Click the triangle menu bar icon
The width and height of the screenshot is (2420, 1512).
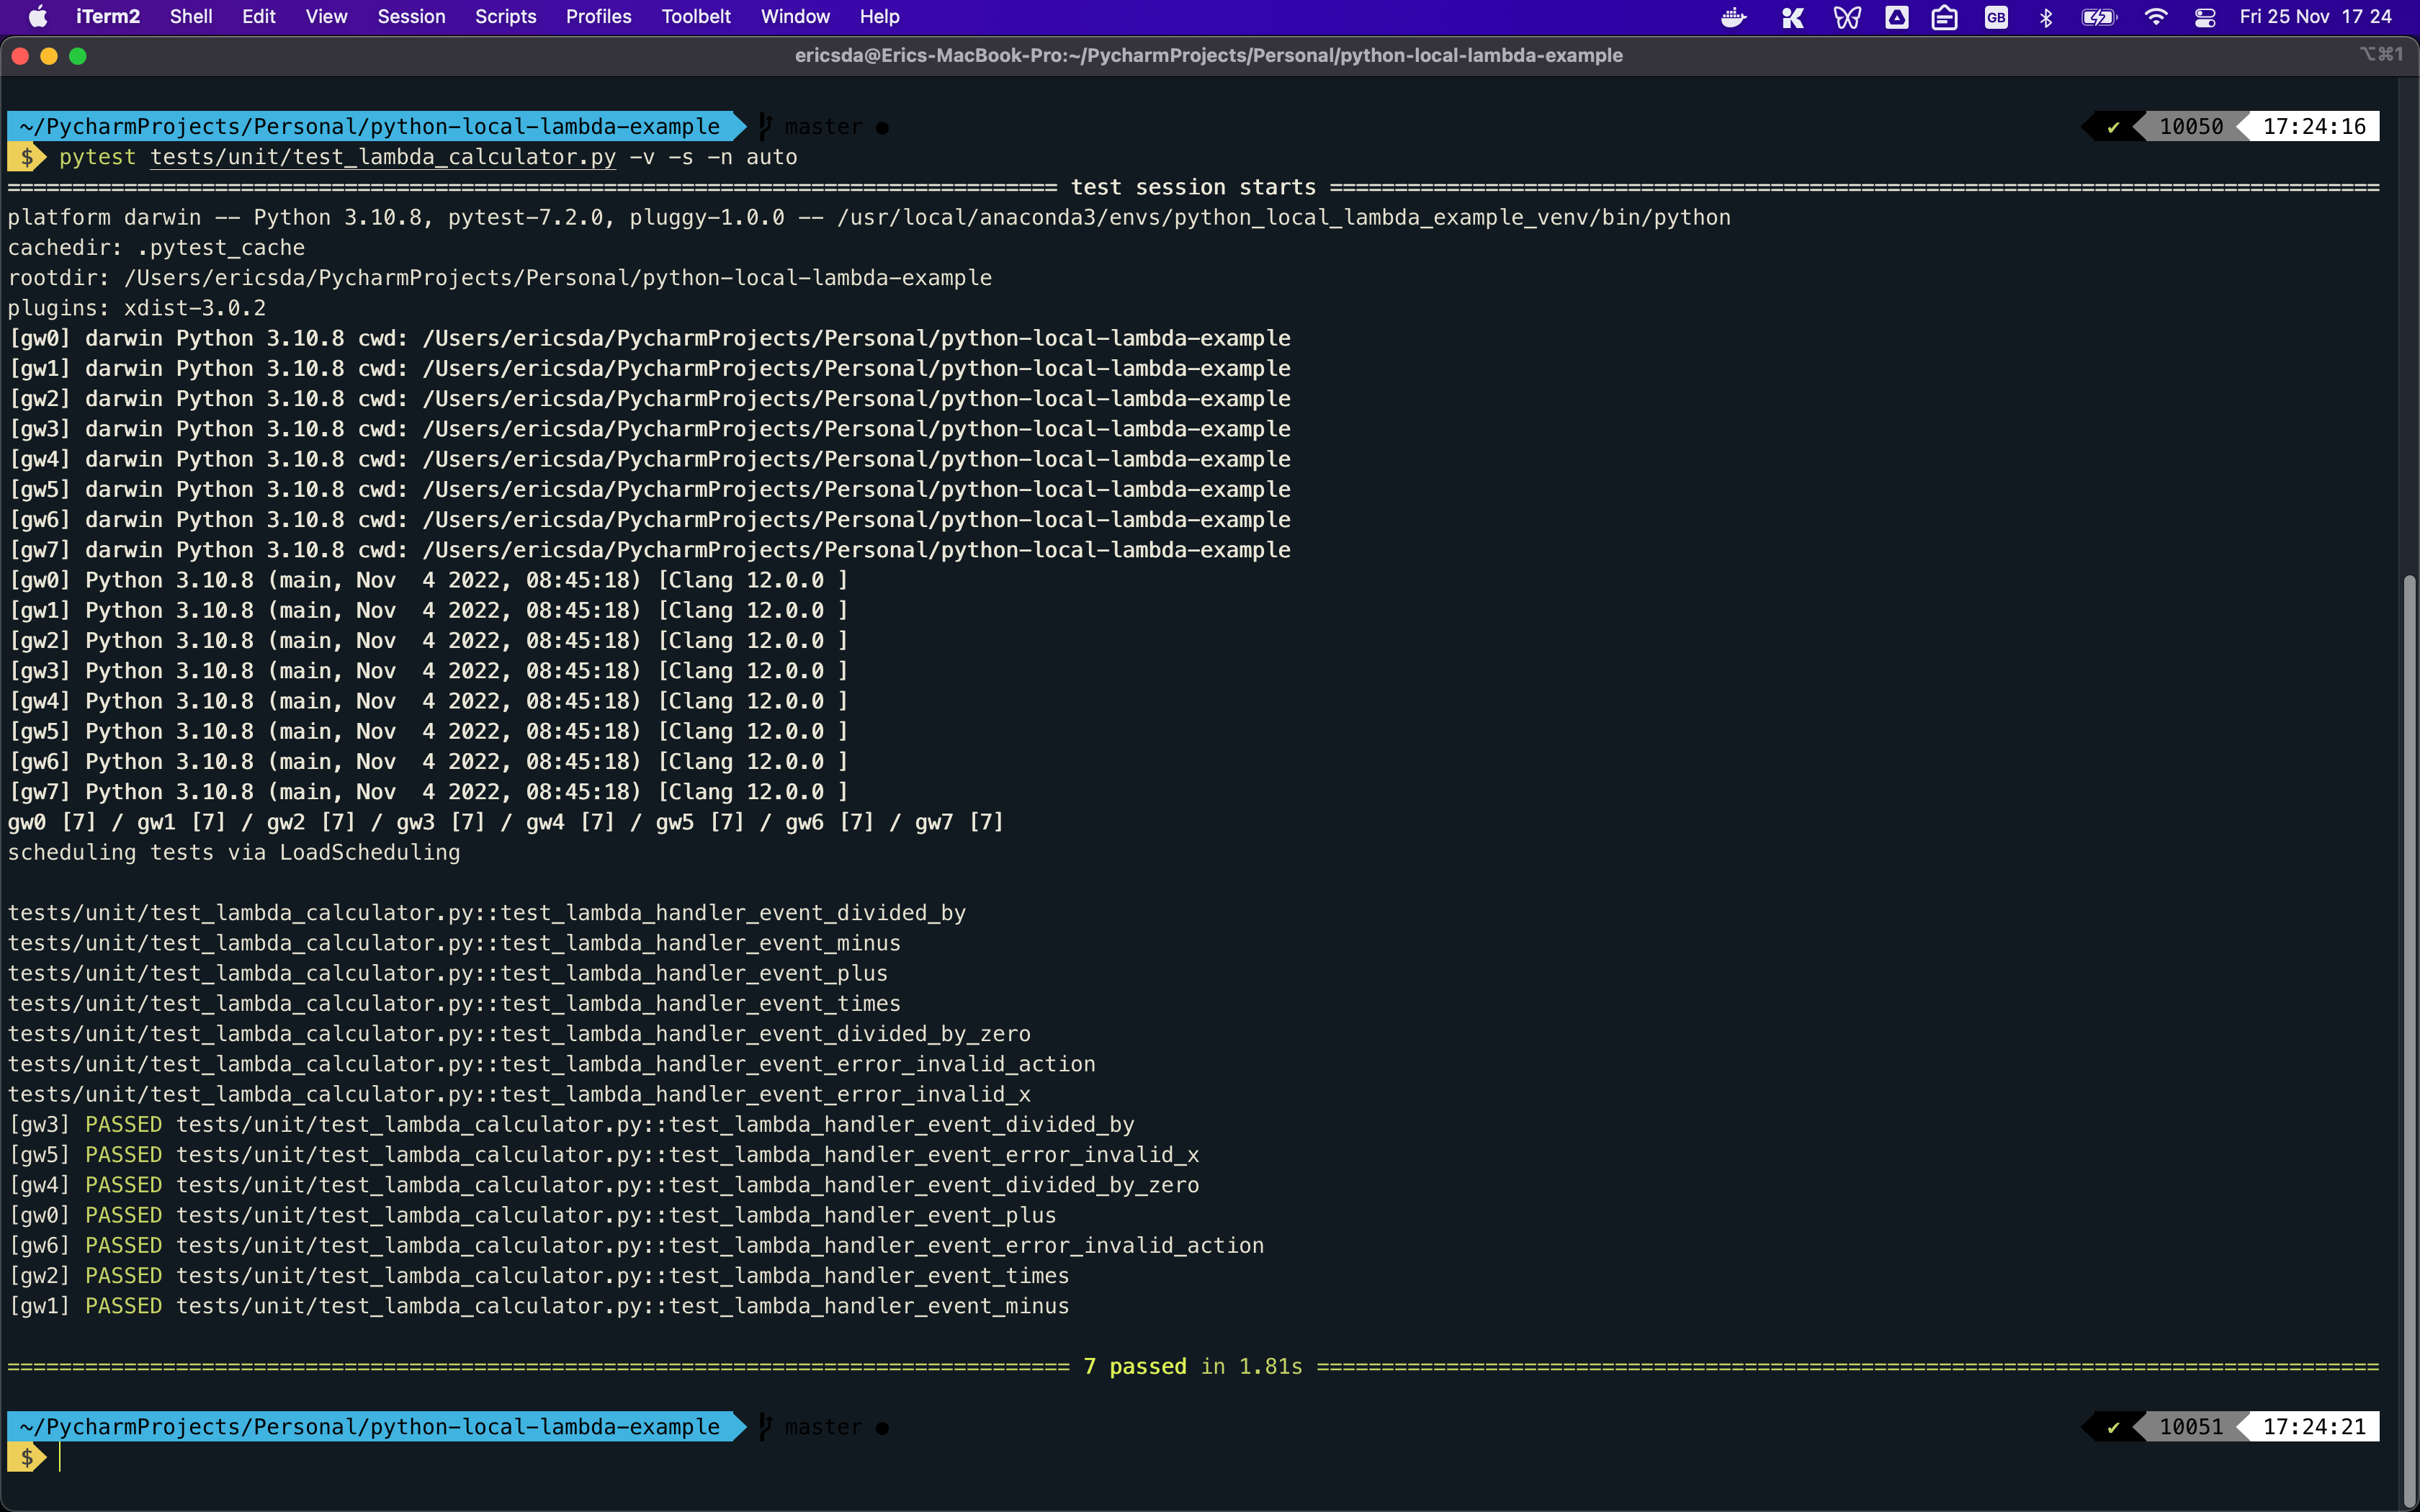(1897, 17)
